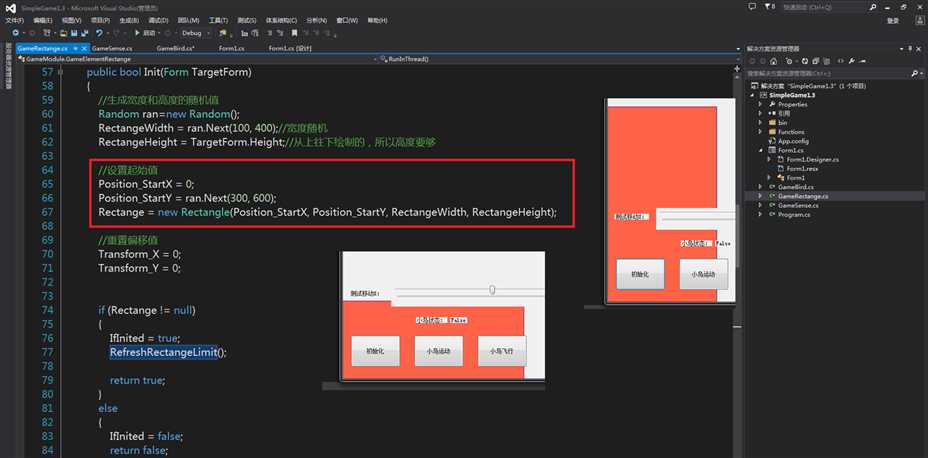Click the feedback speech-bubble icon in title bar
The image size is (928, 458).
752,7
